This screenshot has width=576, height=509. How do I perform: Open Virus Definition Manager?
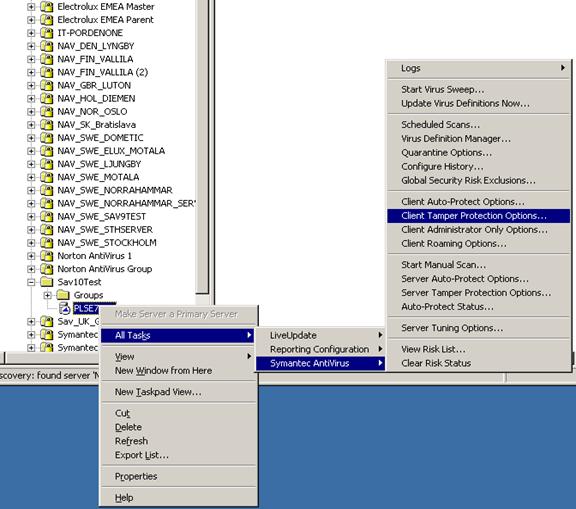478,138
